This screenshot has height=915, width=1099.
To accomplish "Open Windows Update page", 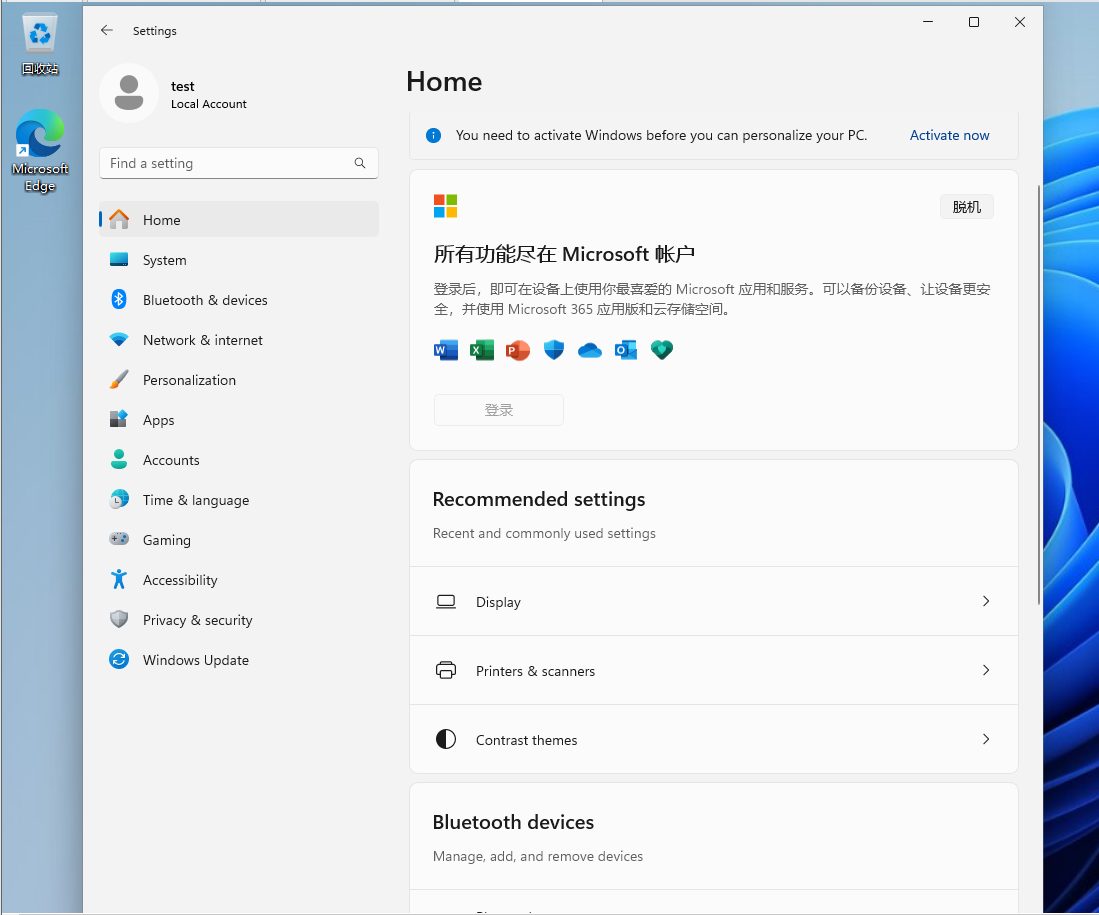I will (239, 659).
